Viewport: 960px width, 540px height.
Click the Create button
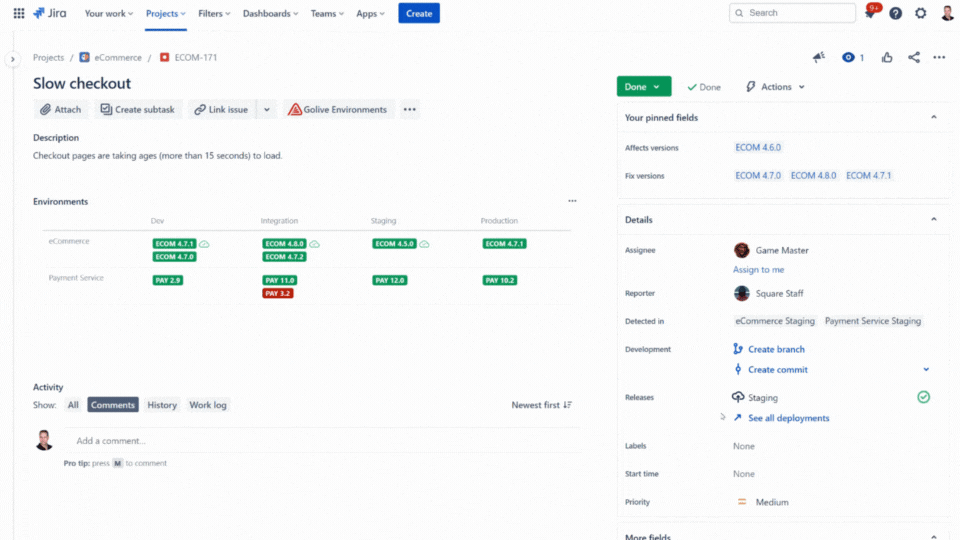419,13
